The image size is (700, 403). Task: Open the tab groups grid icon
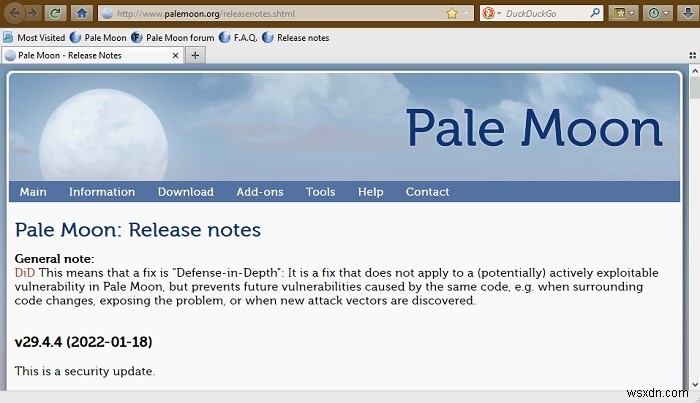pyautogui.click(x=692, y=55)
